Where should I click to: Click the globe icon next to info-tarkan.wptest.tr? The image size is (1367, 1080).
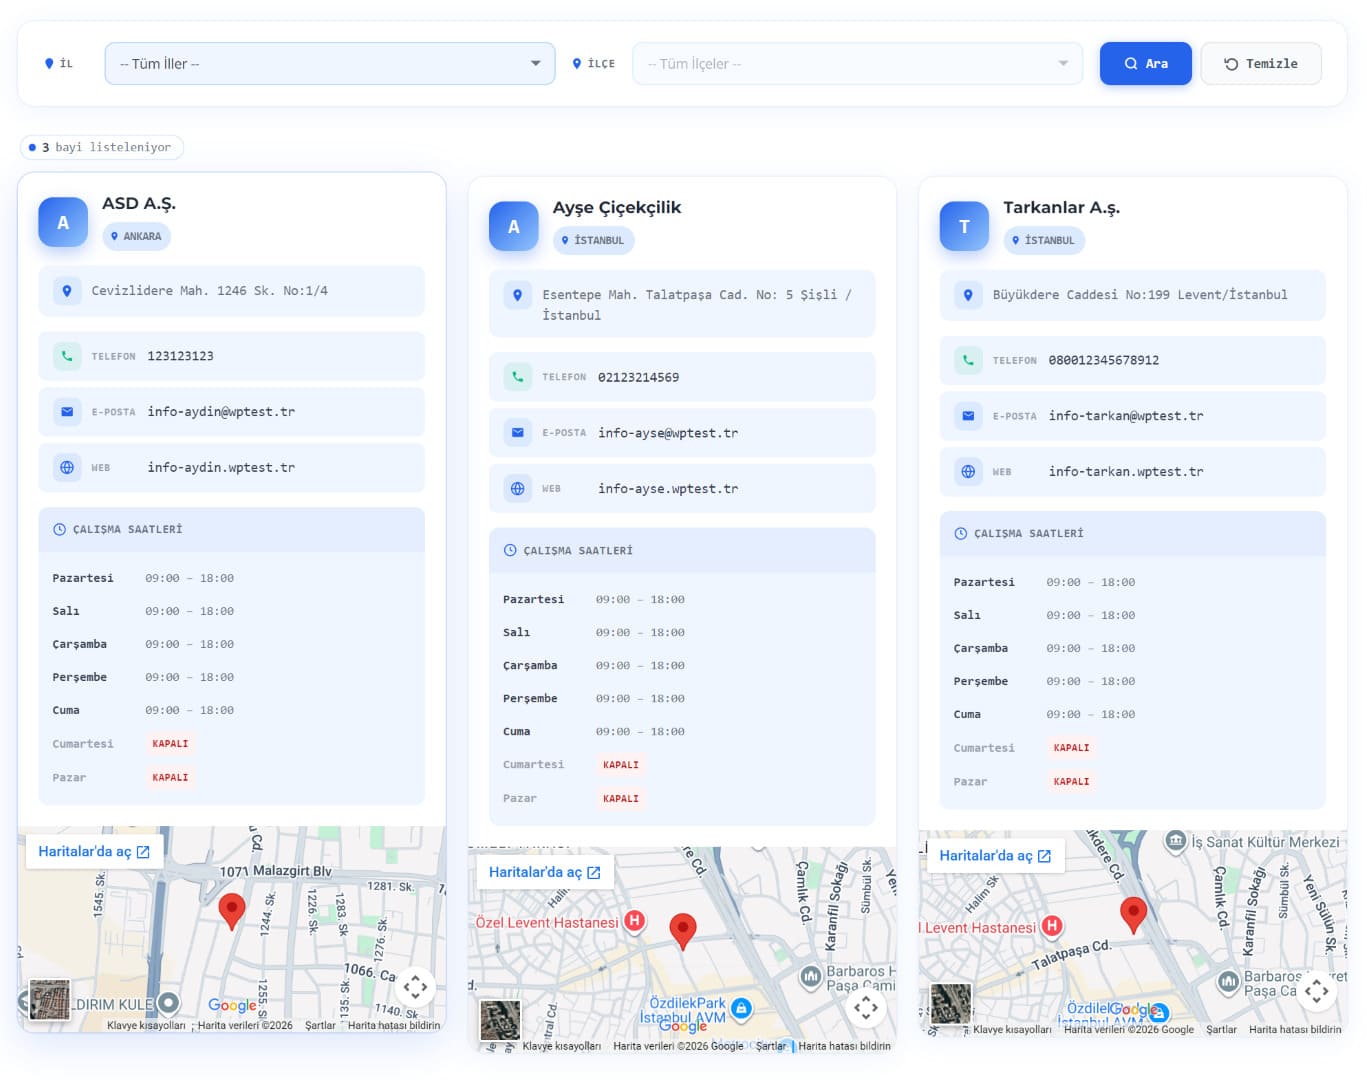tap(968, 472)
